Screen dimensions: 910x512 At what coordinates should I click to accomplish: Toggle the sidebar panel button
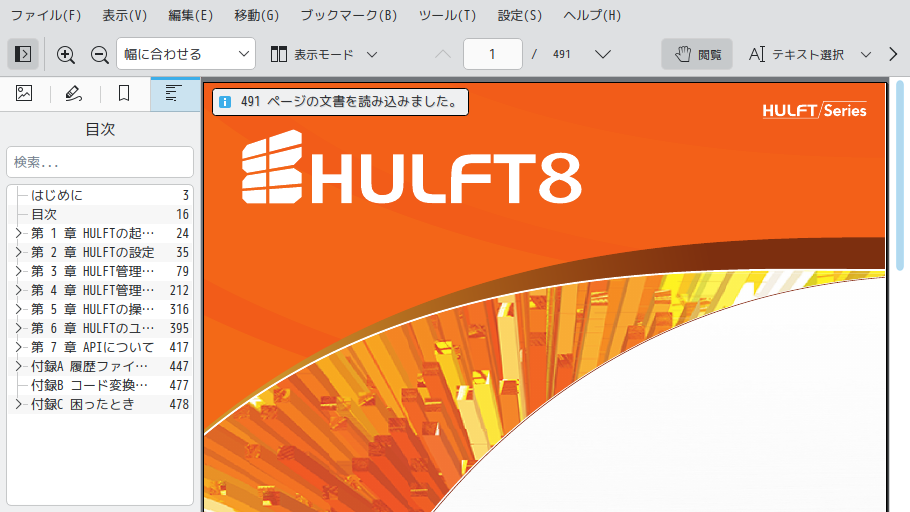pyautogui.click(x=23, y=54)
